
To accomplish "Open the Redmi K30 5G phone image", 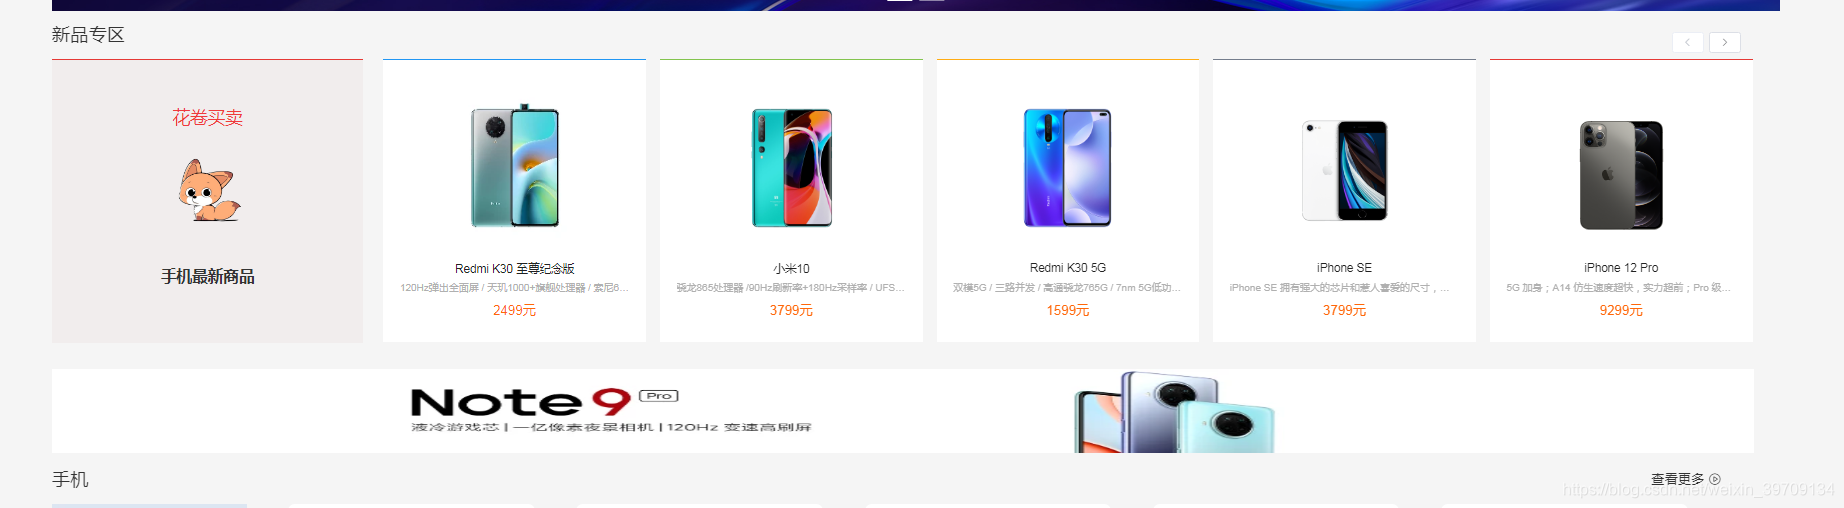I will coord(1067,168).
